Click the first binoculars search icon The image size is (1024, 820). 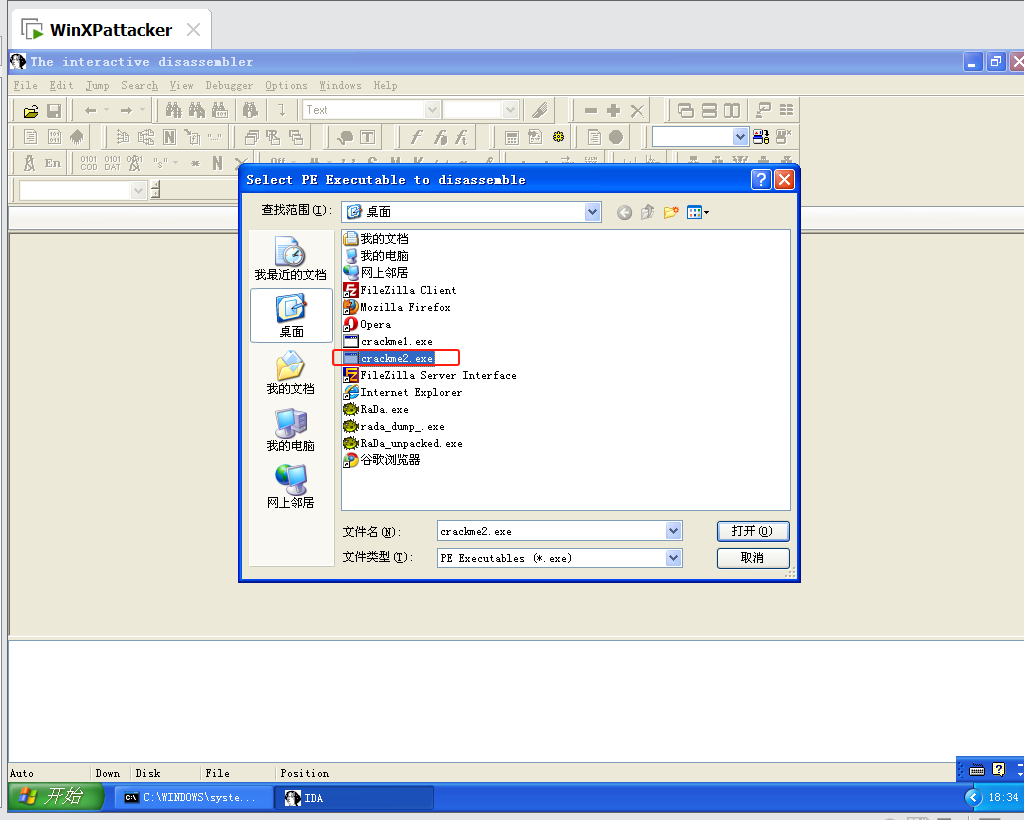(173, 110)
